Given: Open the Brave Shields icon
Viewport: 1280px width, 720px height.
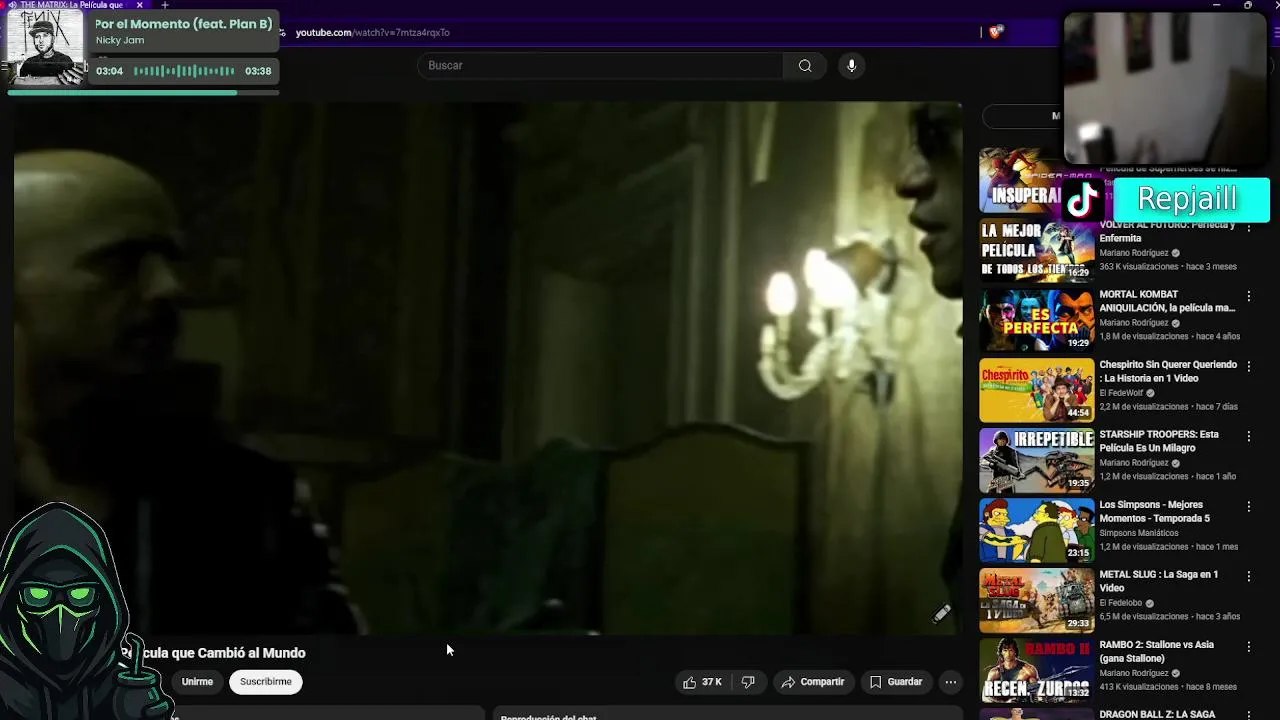Looking at the screenshot, I should (x=995, y=32).
